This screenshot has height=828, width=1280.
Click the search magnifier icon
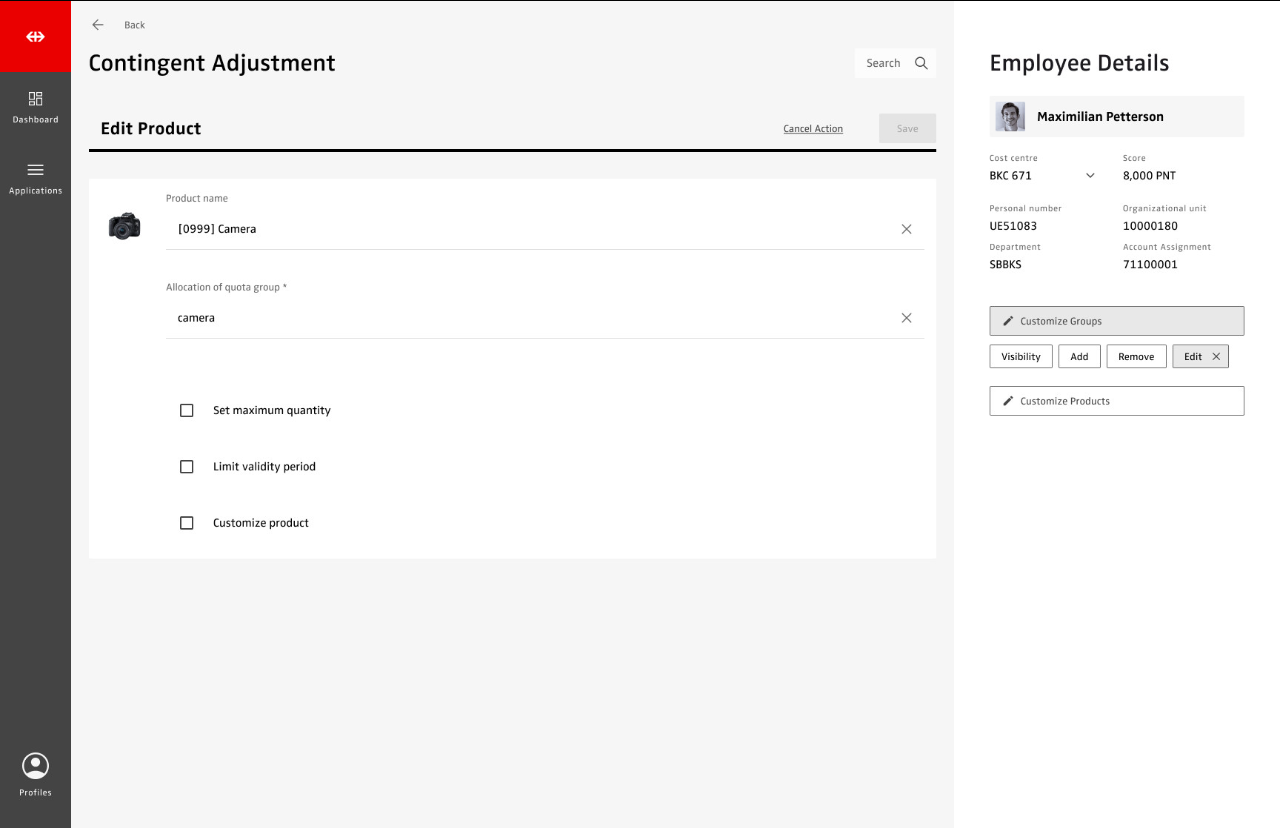[921, 63]
